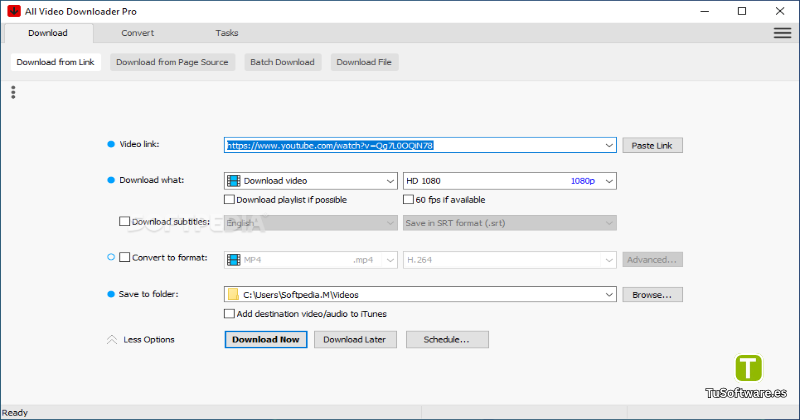Click the Save to folder: label
The width and height of the screenshot is (800, 420).
pos(148,294)
